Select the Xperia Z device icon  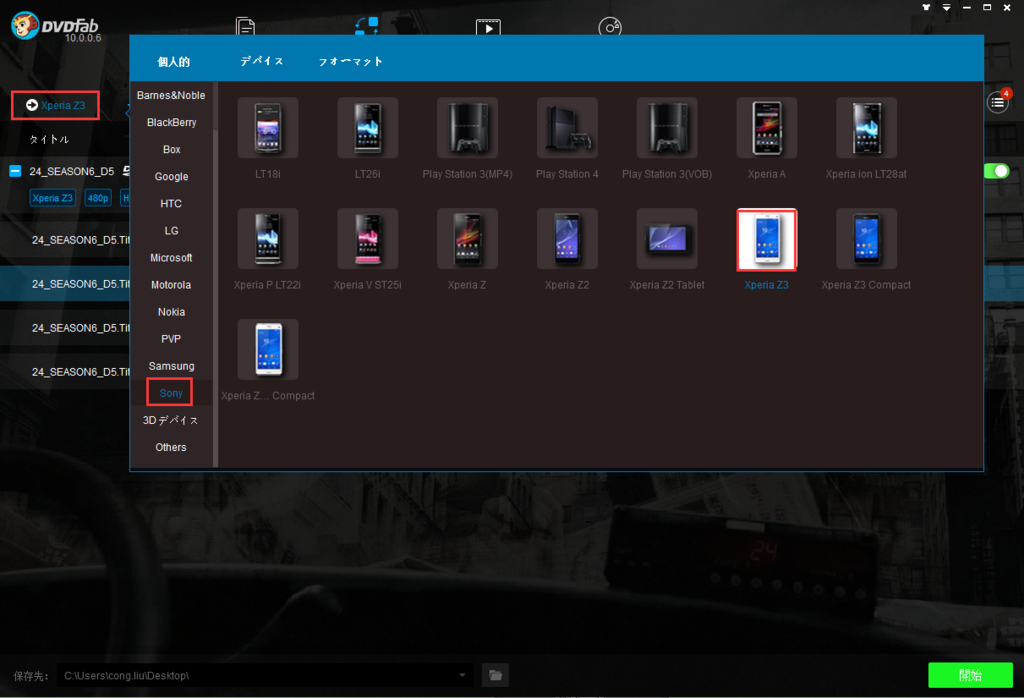tap(468, 239)
